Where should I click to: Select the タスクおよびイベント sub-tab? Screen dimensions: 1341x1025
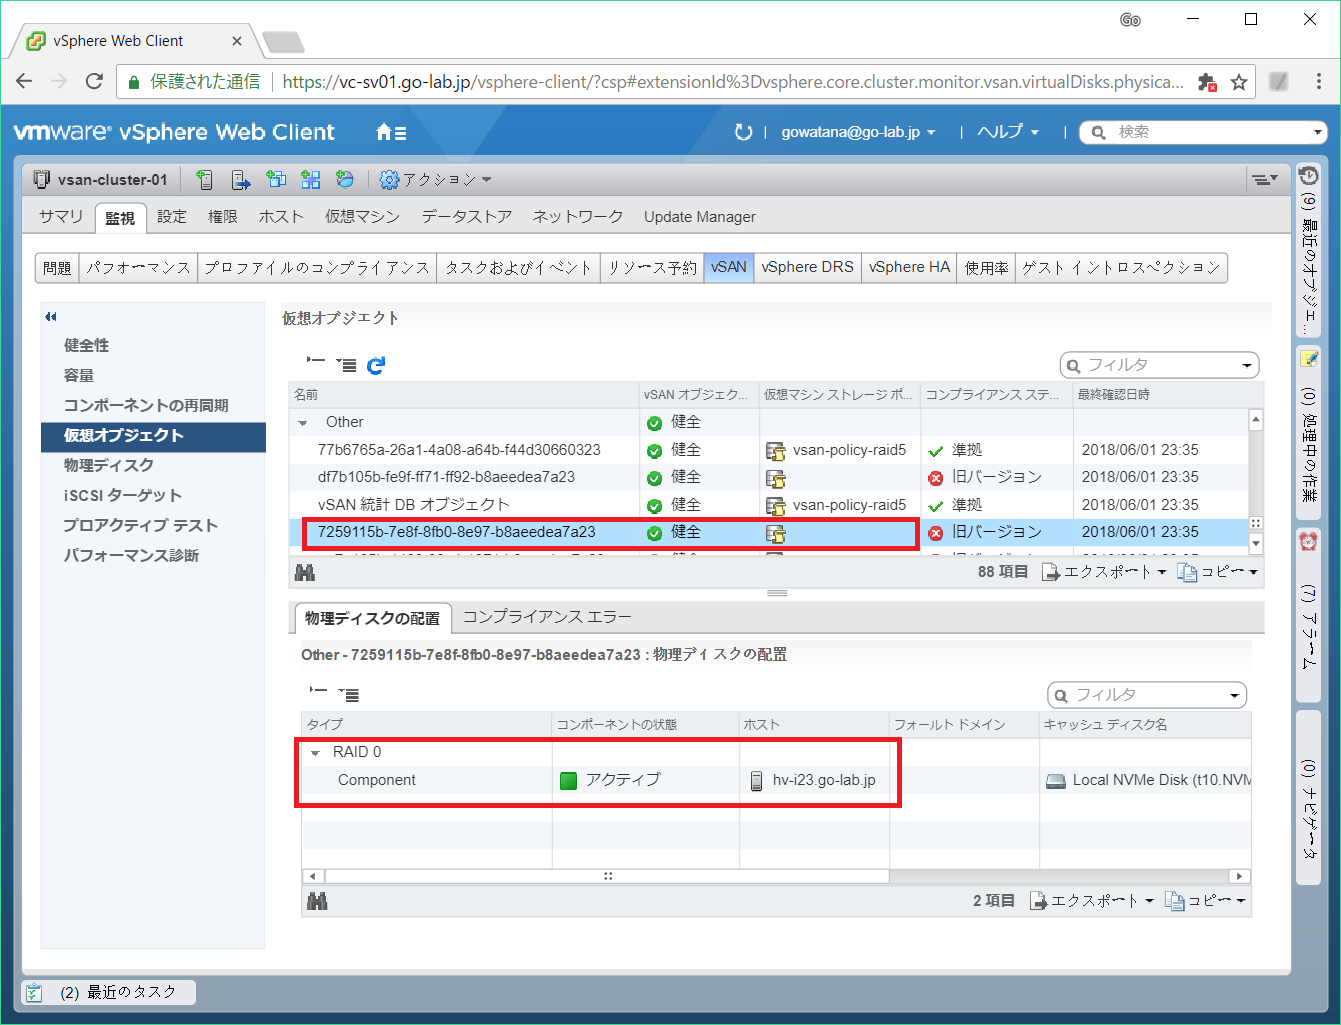[519, 268]
